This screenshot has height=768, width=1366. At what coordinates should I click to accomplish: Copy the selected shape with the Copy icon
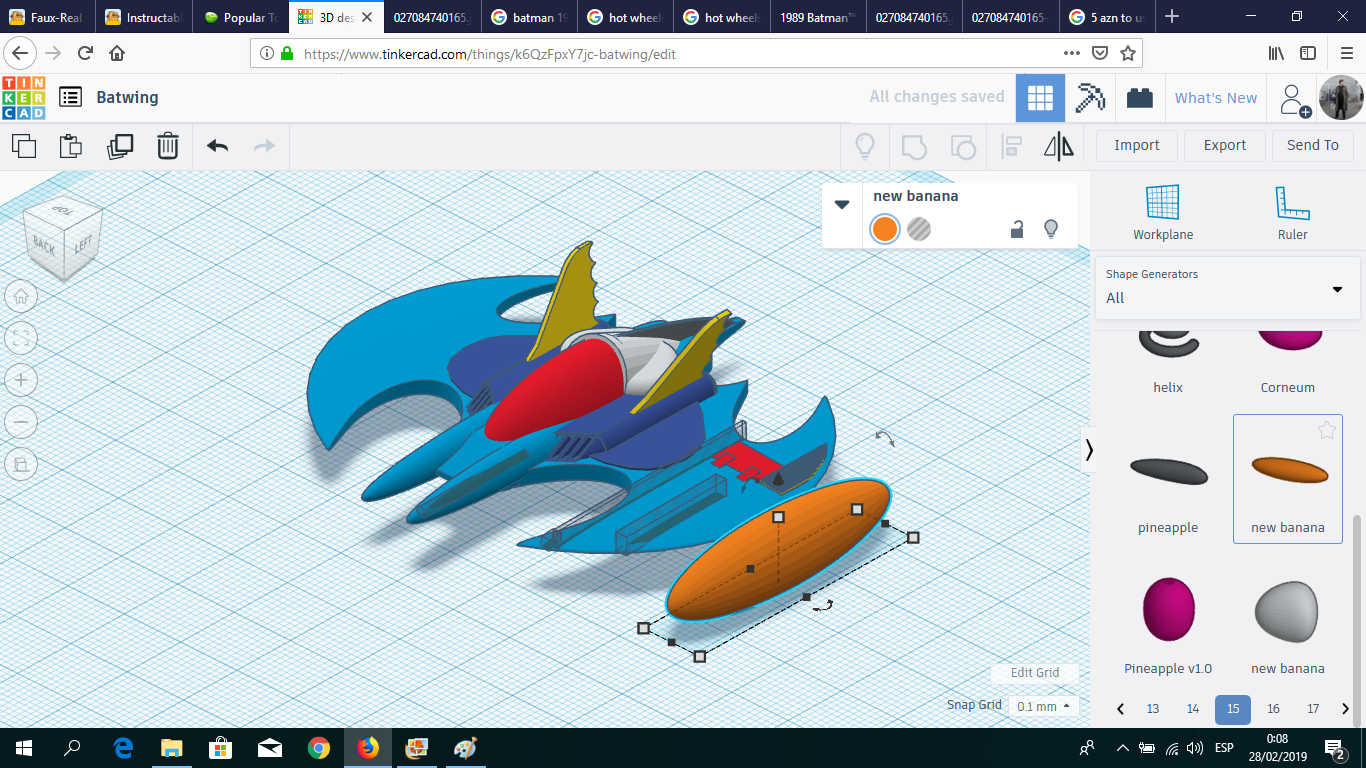point(24,145)
